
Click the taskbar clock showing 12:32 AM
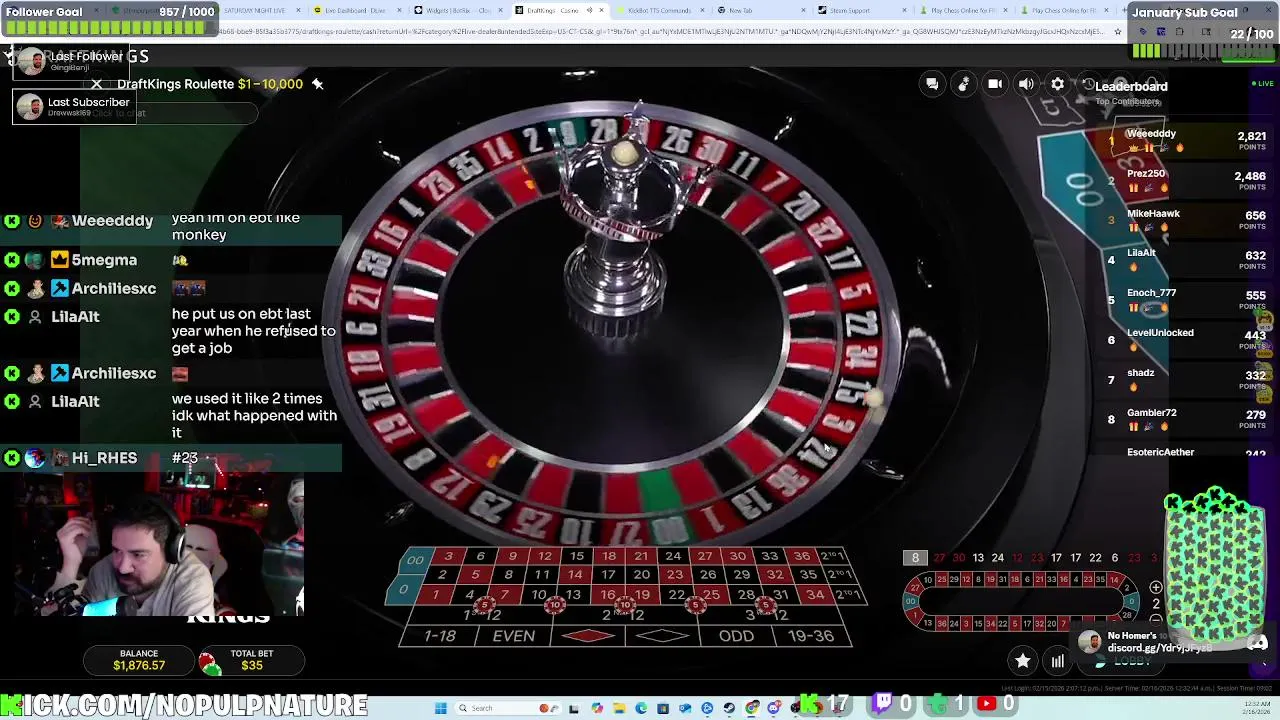[1258, 708]
